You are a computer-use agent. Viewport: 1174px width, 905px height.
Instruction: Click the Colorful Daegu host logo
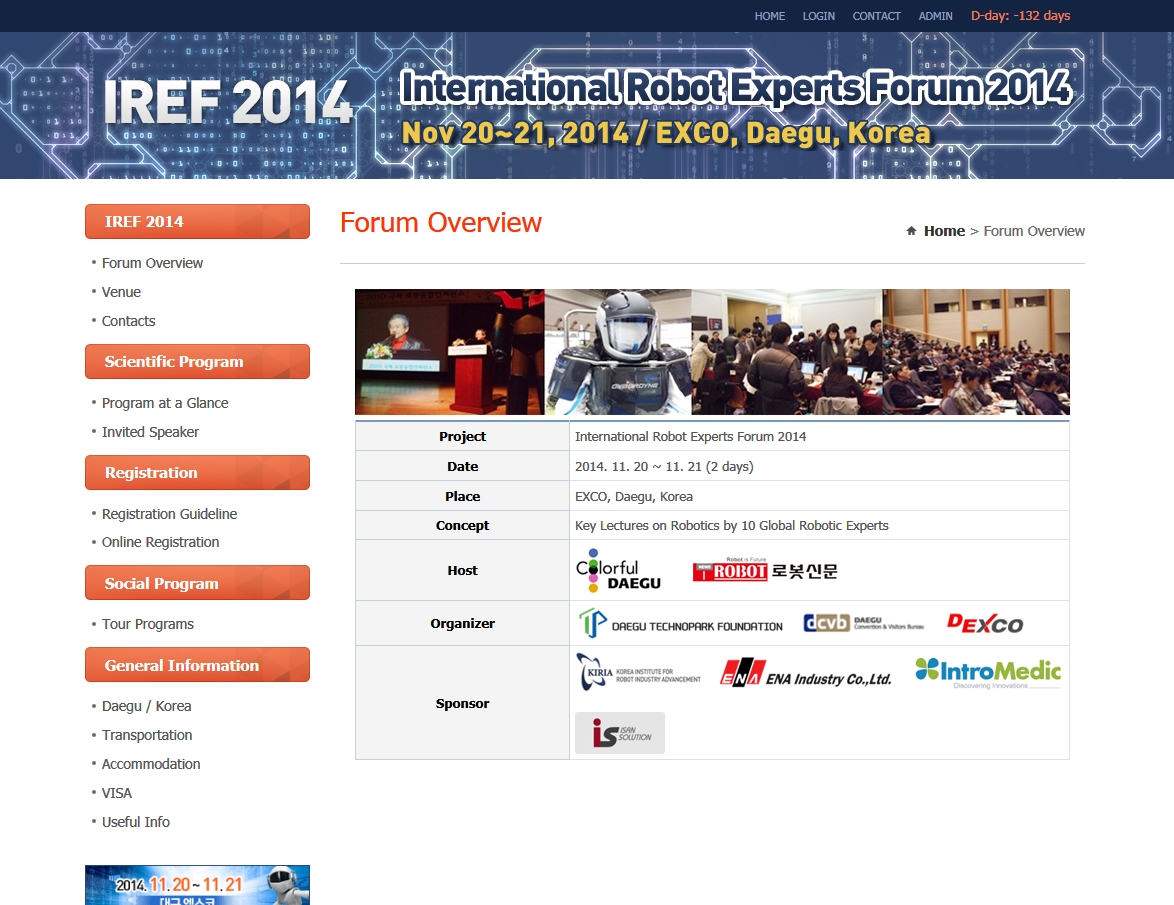pyautogui.click(x=618, y=570)
